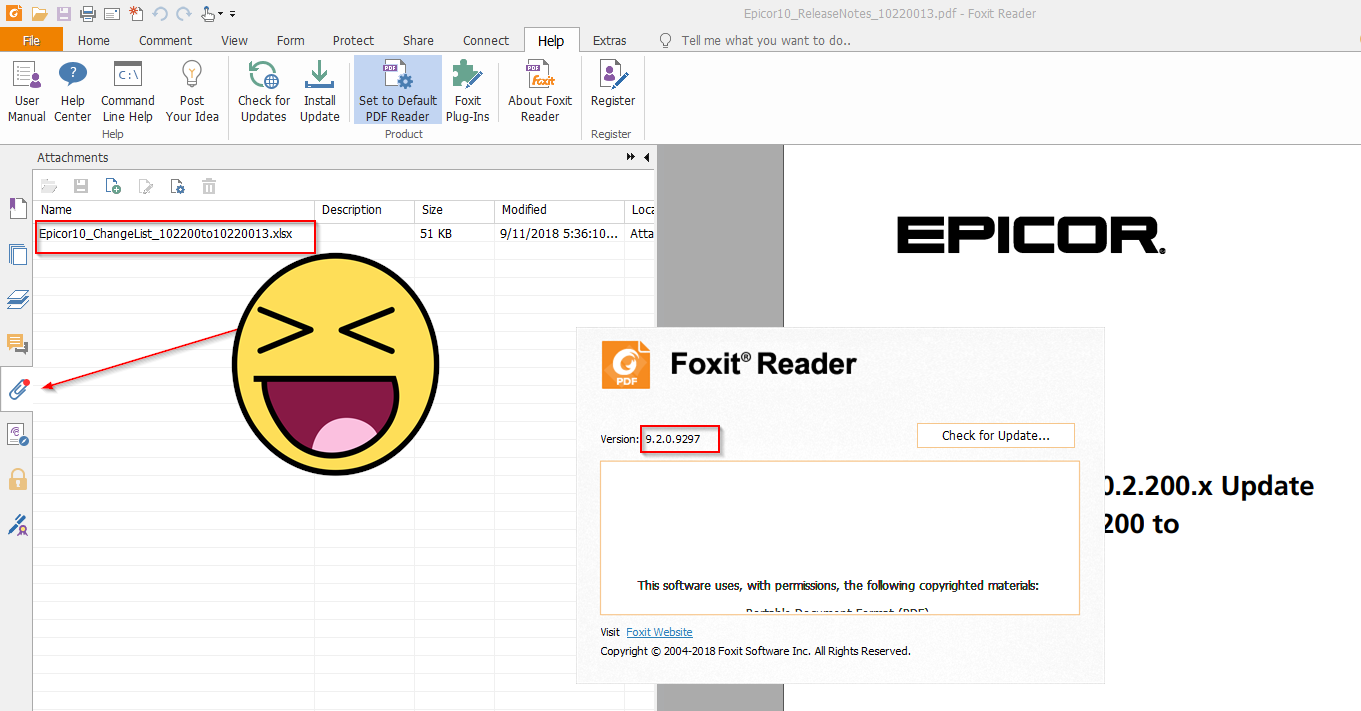
Task: Open the Comments side panel
Action: click(17, 345)
